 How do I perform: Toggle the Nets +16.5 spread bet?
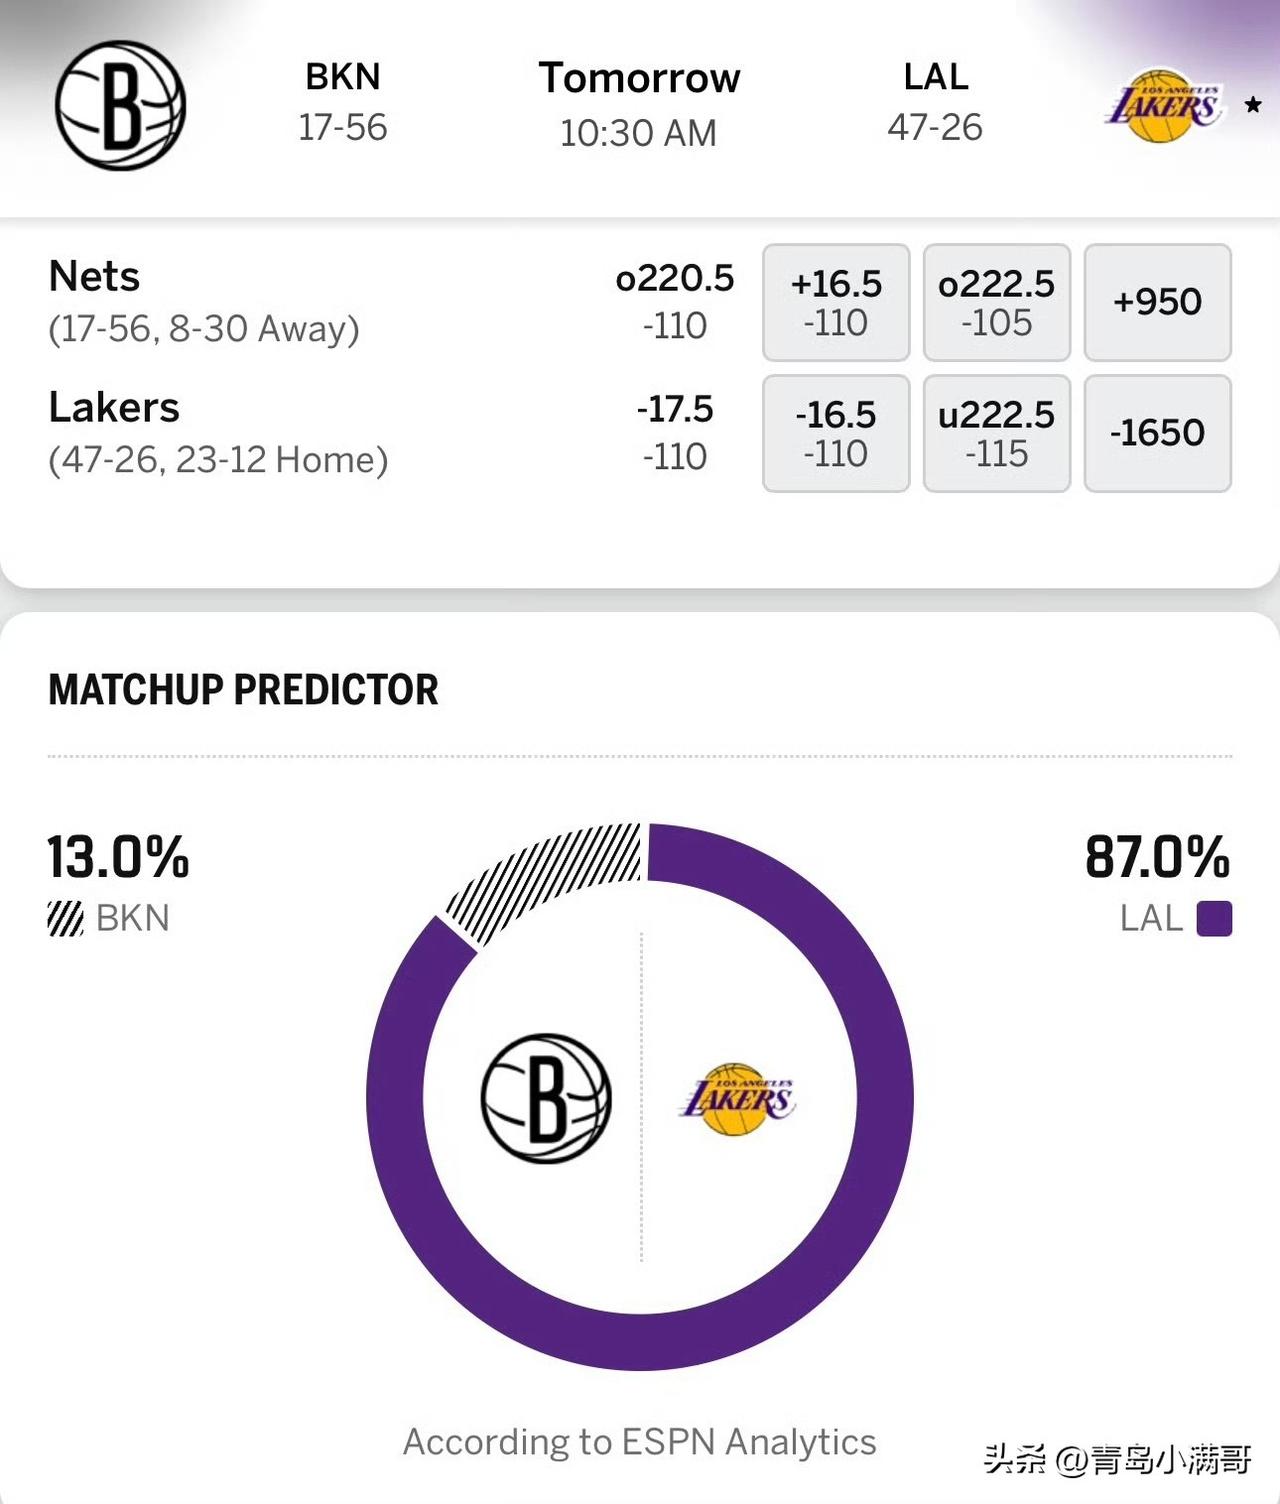[836, 300]
